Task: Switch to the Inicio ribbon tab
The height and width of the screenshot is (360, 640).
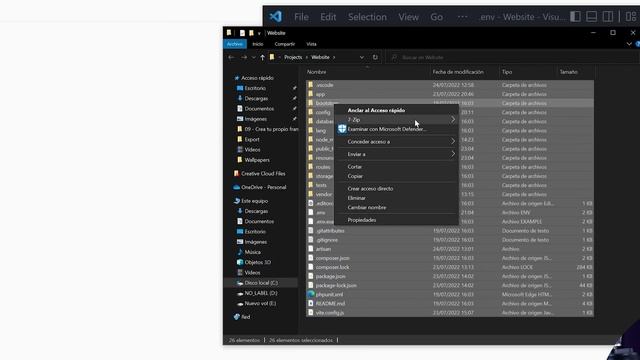Action: click(x=258, y=44)
